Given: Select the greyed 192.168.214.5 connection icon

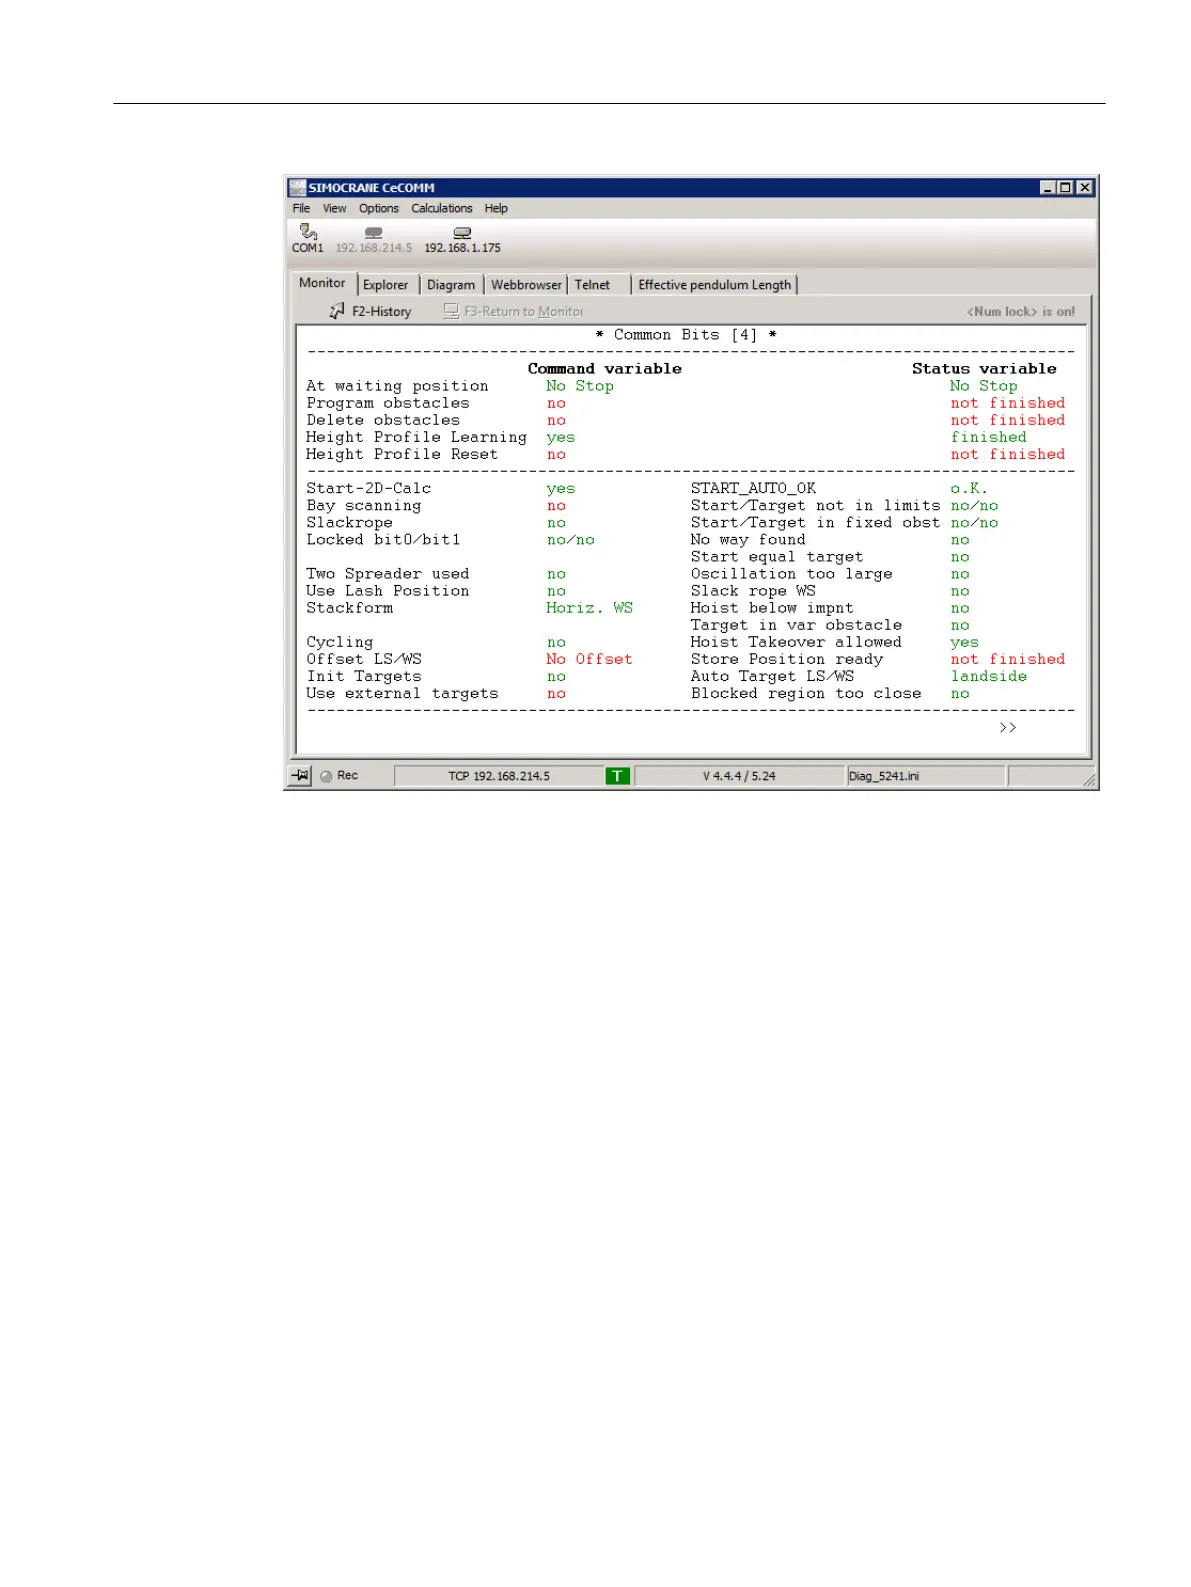Looking at the screenshot, I should pyautogui.click(x=373, y=232).
